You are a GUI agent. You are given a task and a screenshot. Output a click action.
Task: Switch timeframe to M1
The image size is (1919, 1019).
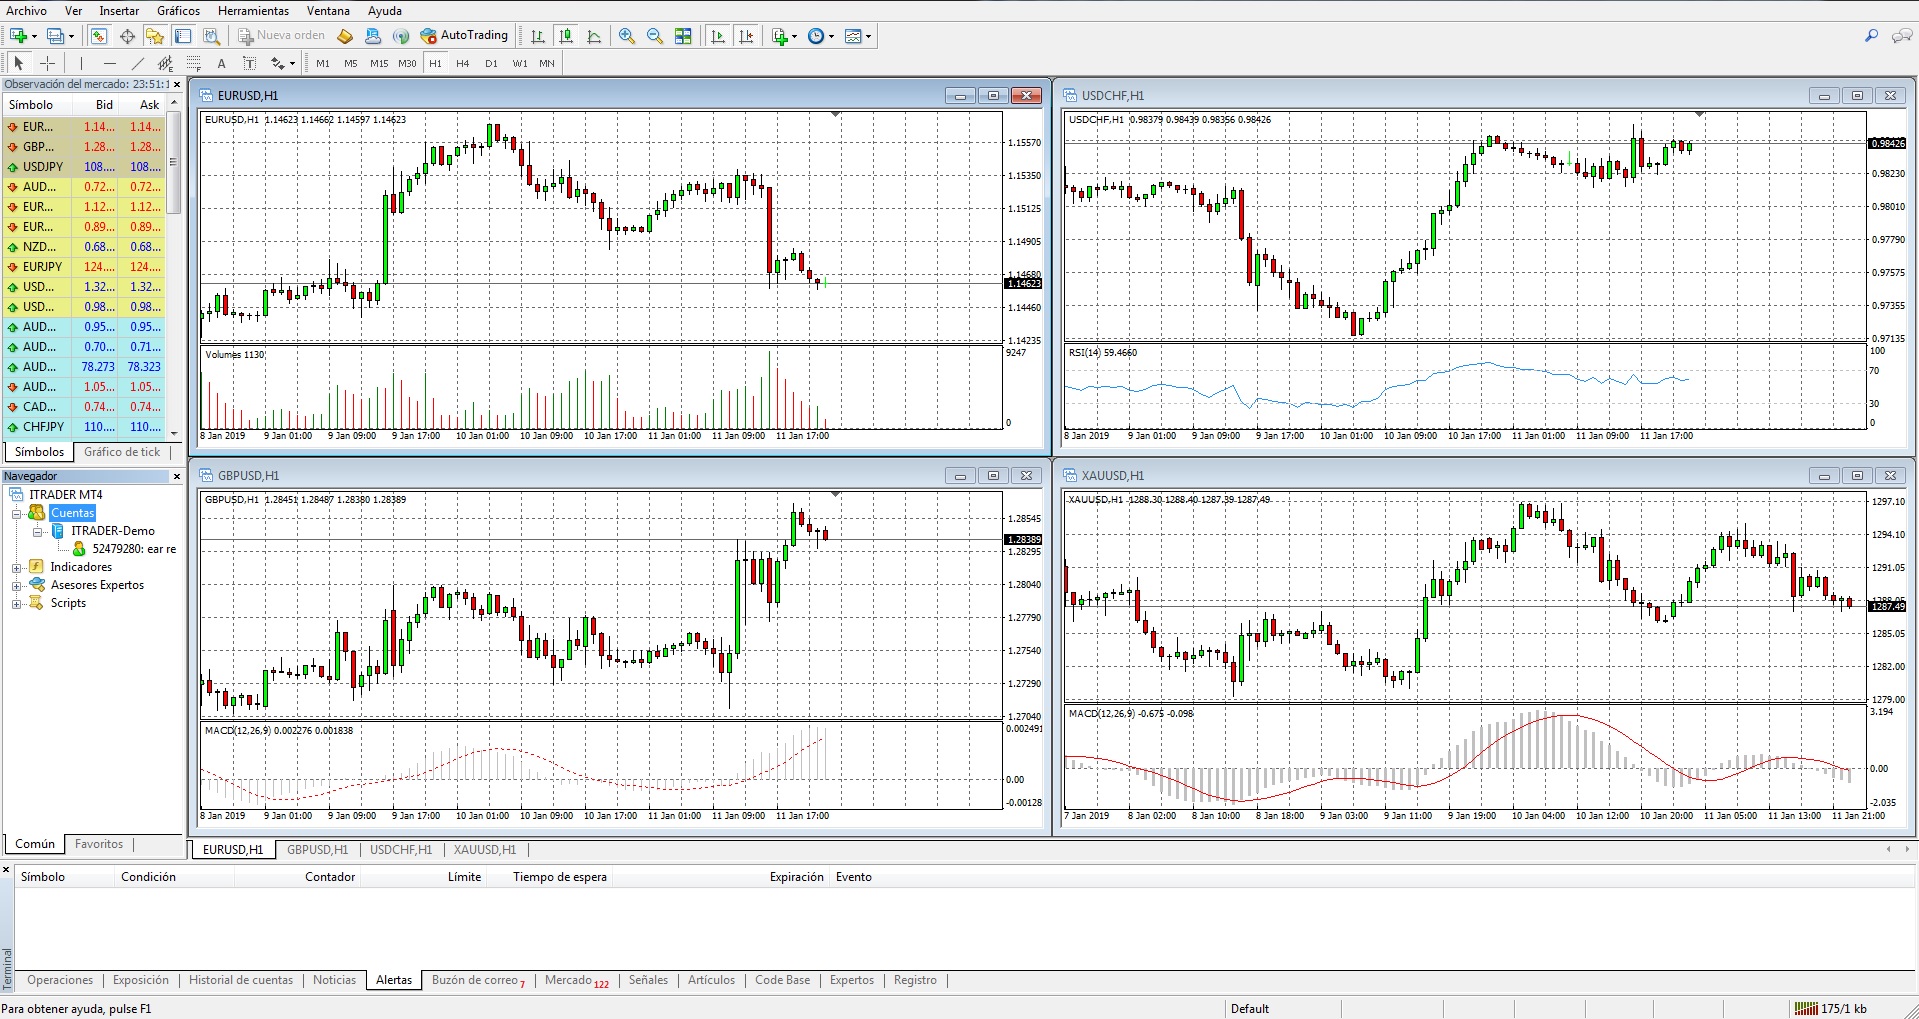pyautogui.click(x=323, y=63)
